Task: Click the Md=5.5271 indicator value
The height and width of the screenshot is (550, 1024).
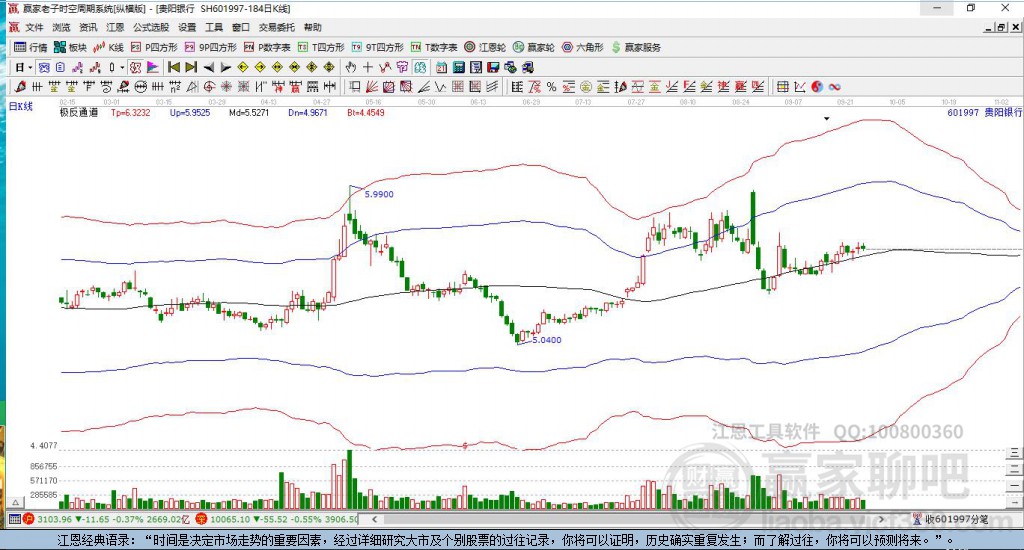Action: 249,112
